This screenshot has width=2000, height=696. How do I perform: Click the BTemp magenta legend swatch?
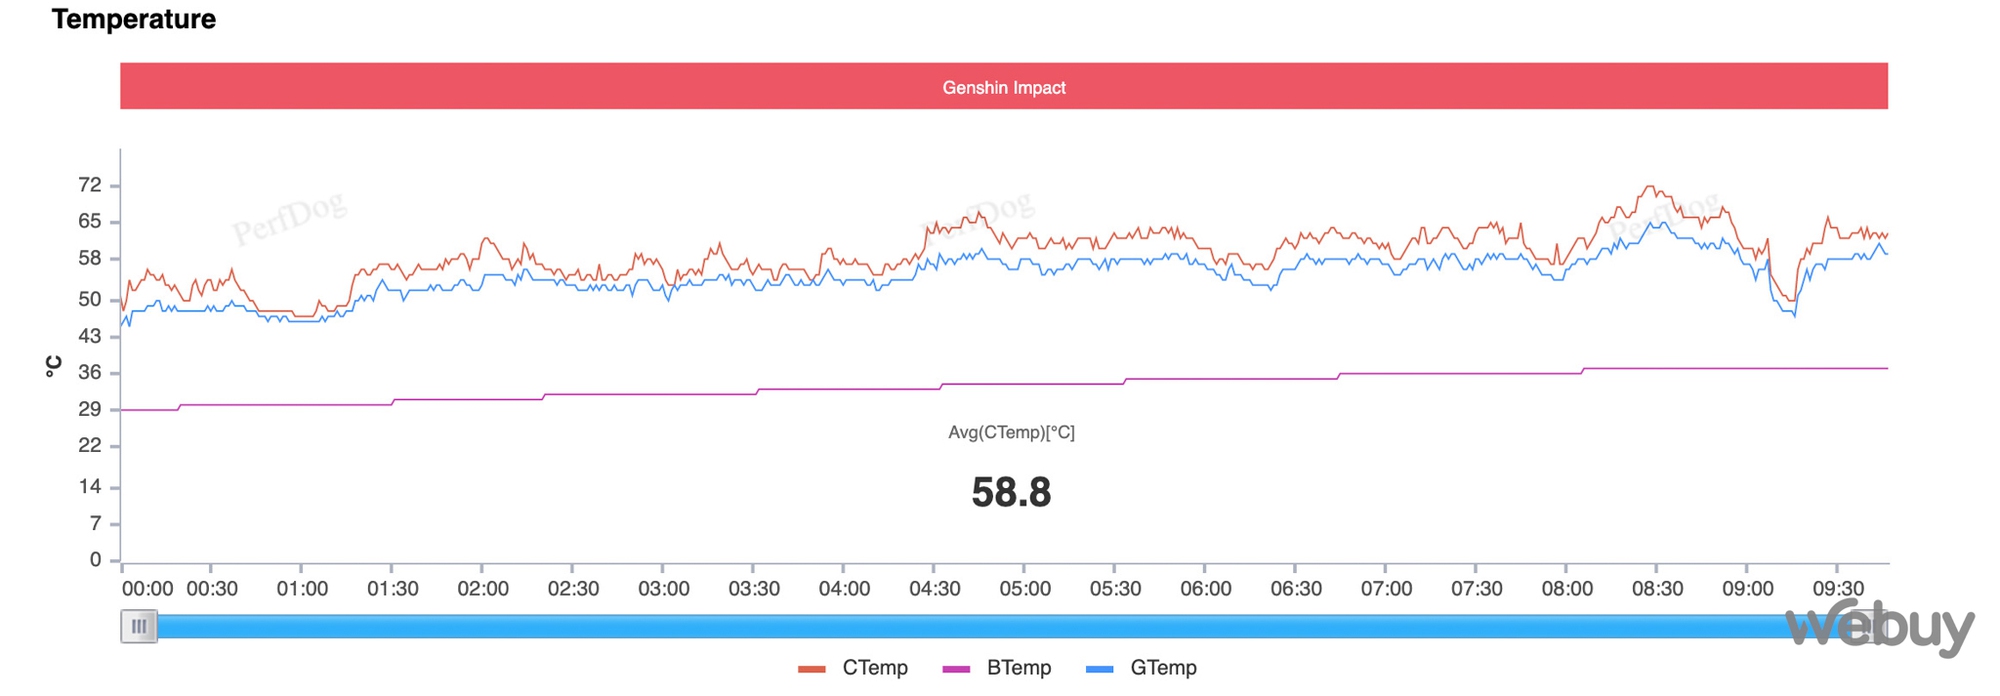pos(956,669)
